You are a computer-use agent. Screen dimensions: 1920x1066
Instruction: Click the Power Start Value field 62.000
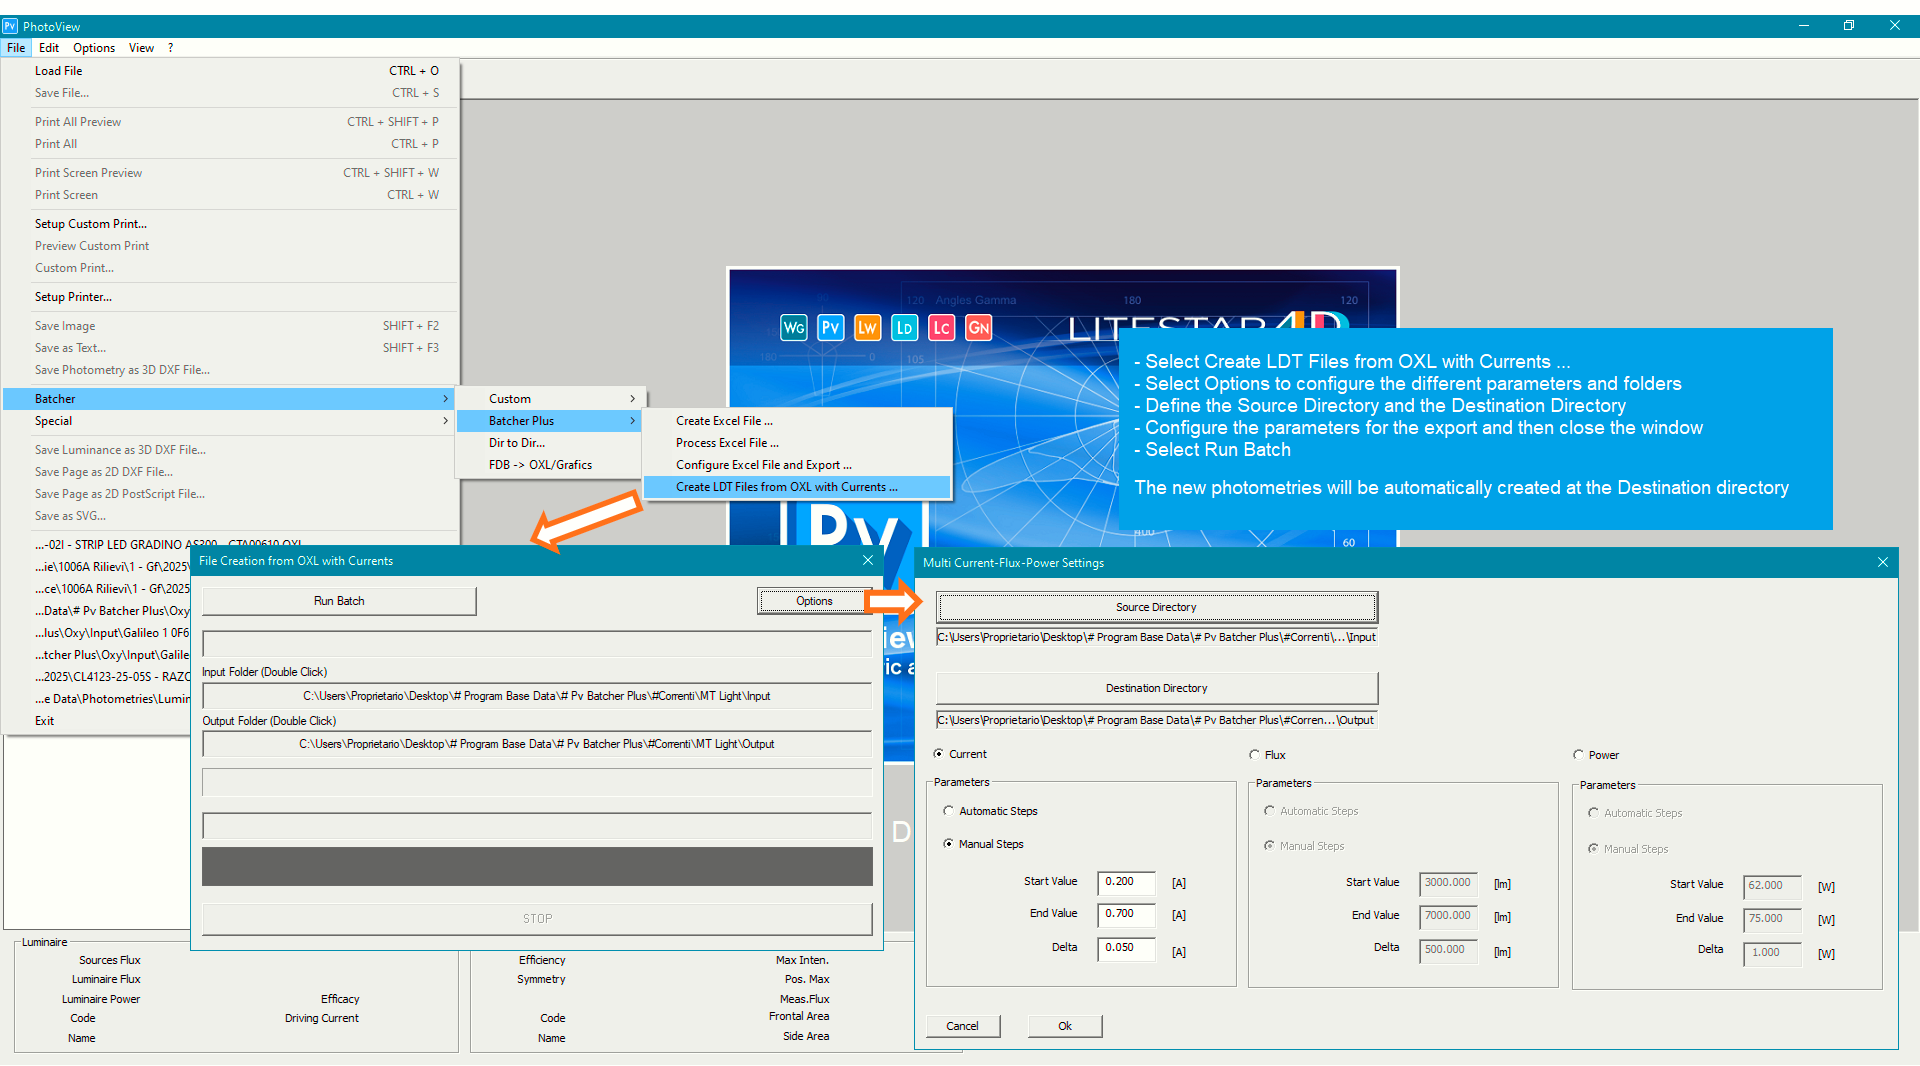tap(1772, 886)
